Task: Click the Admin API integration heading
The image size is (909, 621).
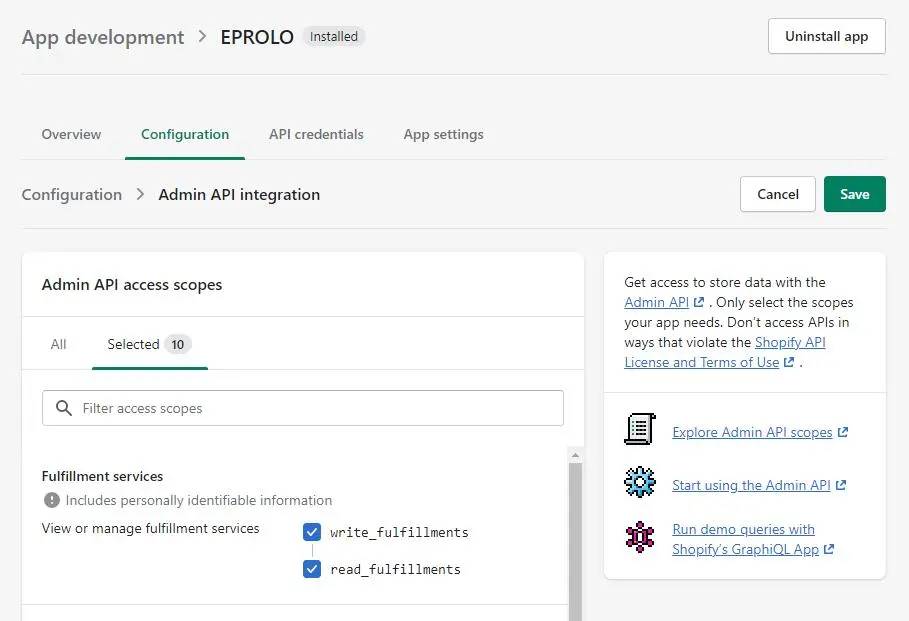Action: (239, 194)
